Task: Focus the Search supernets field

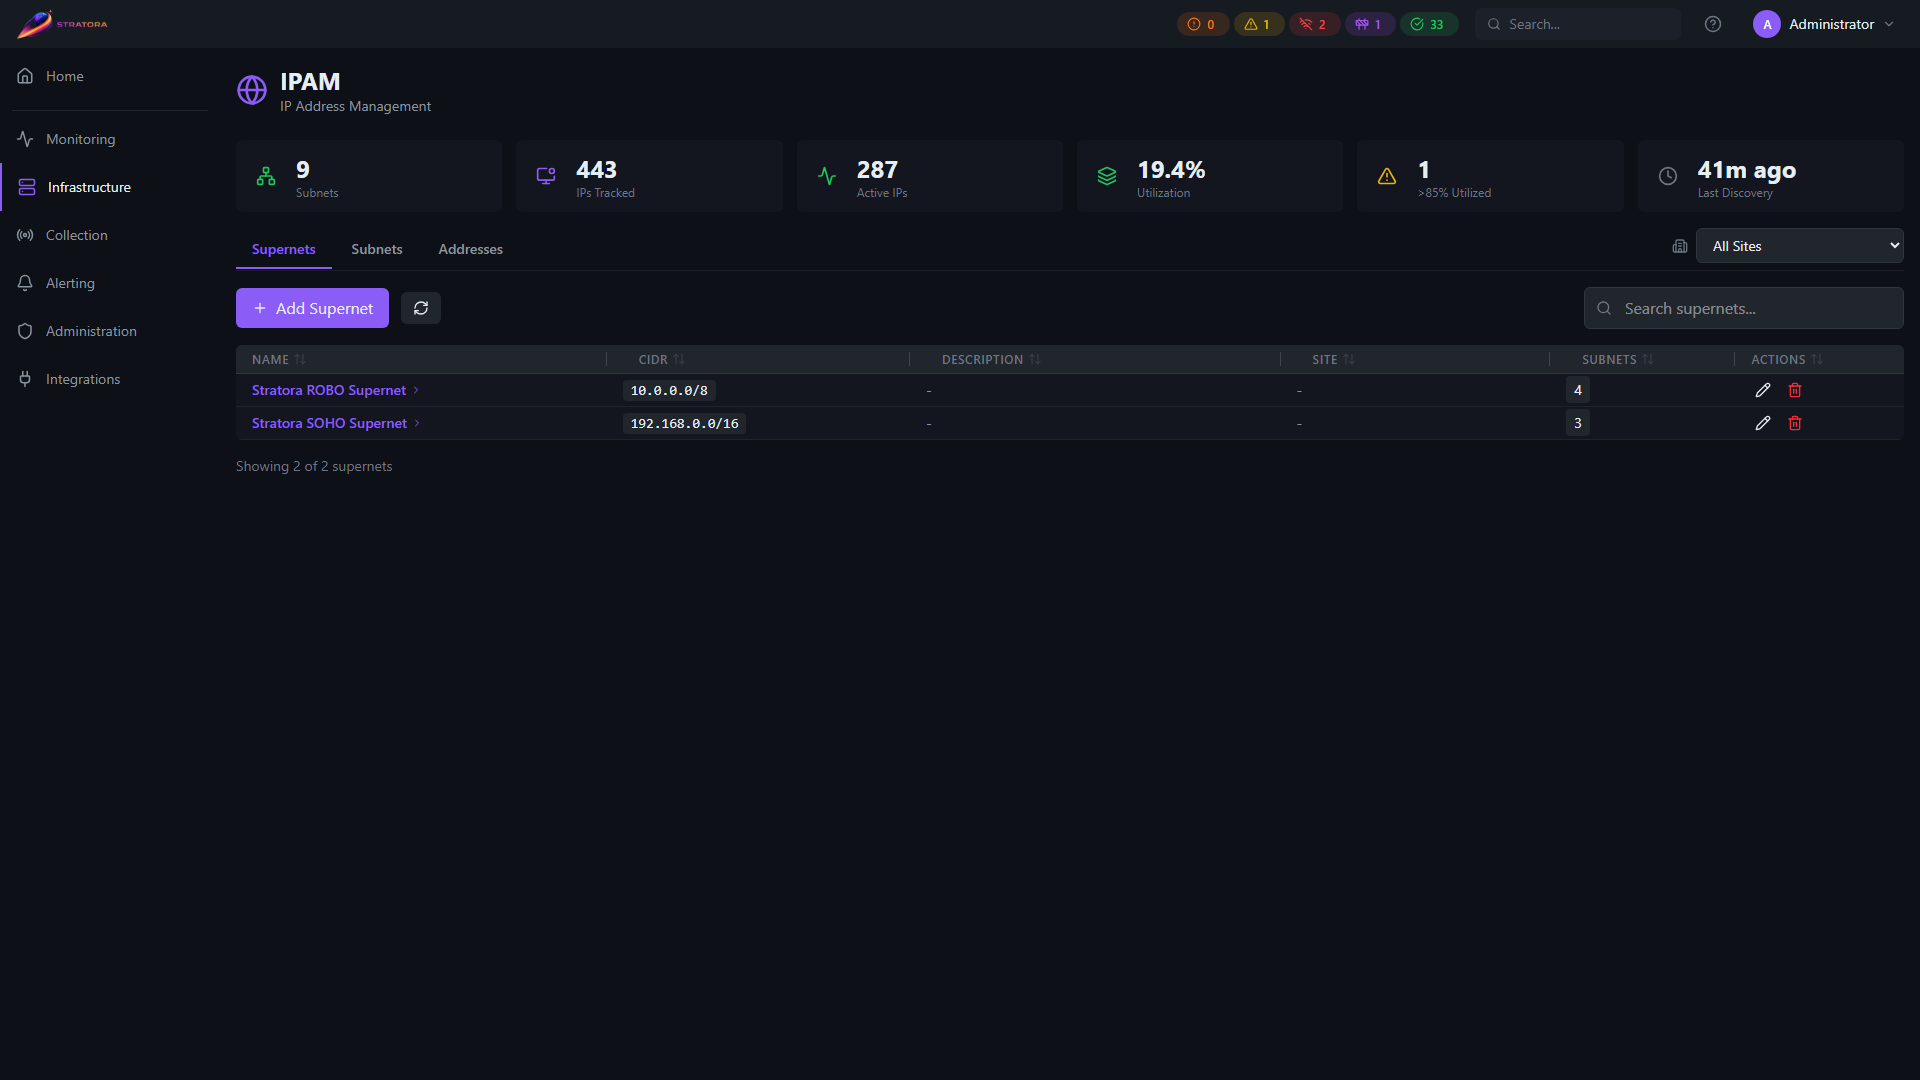Action: [x=1743, y=308]
